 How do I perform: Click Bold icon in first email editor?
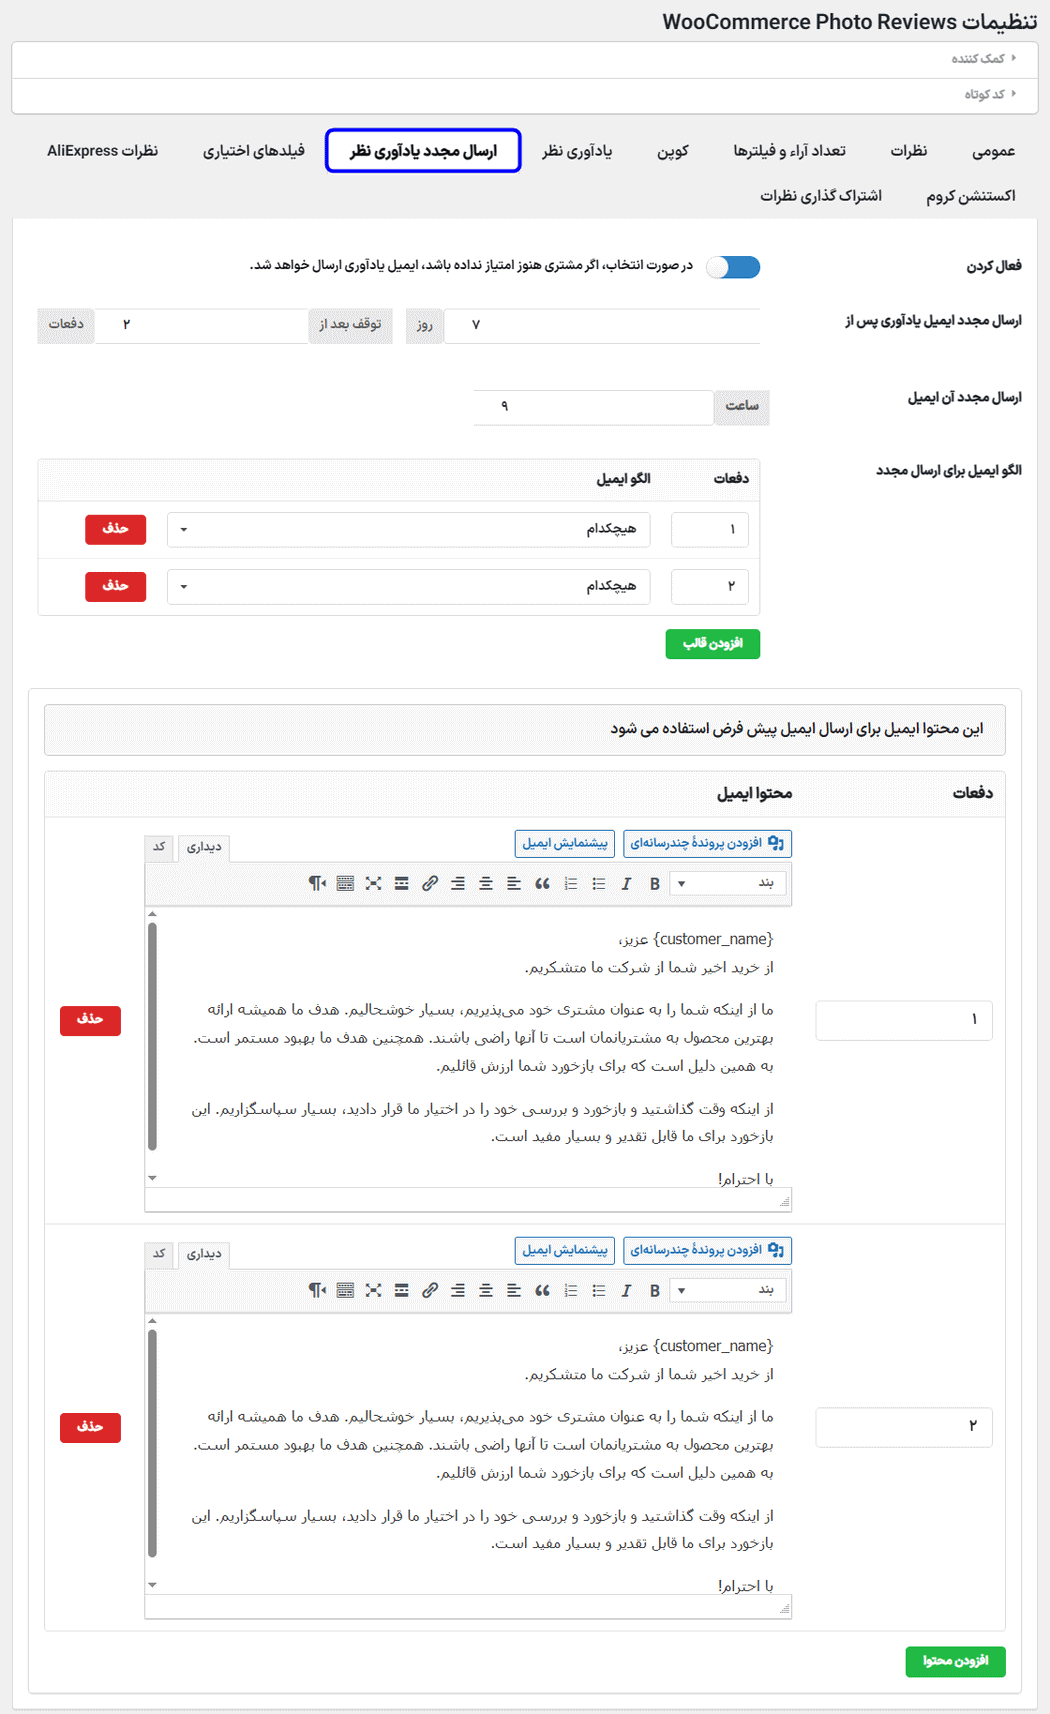654,884
